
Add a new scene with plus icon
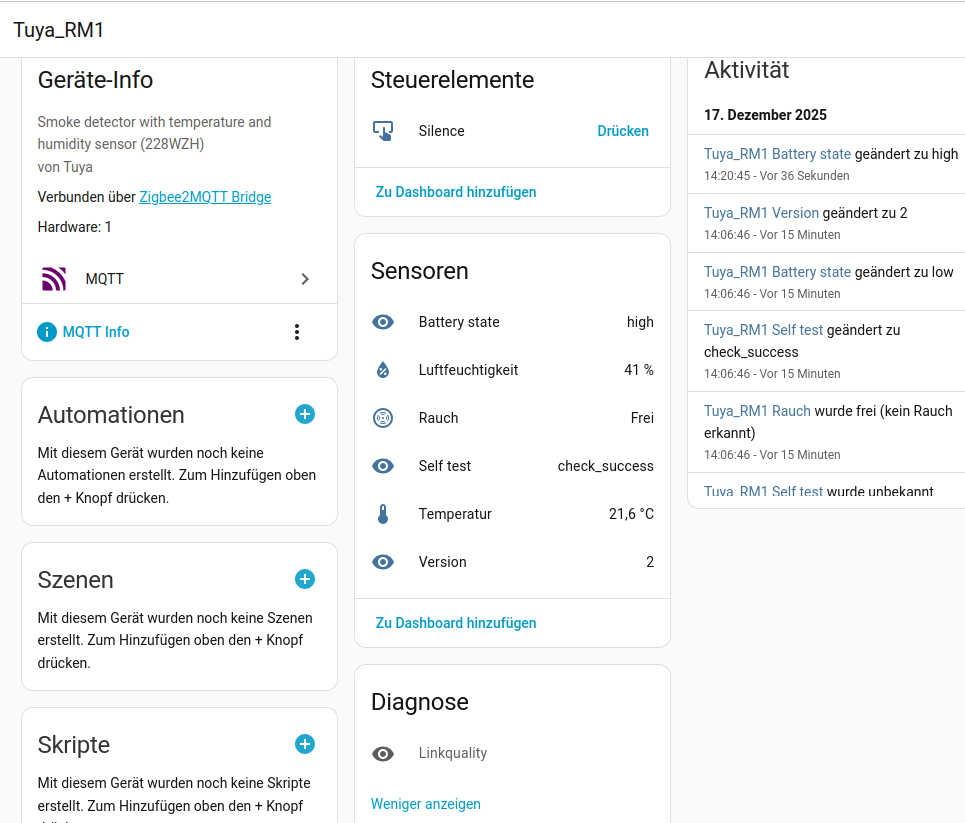click(305, 579)
